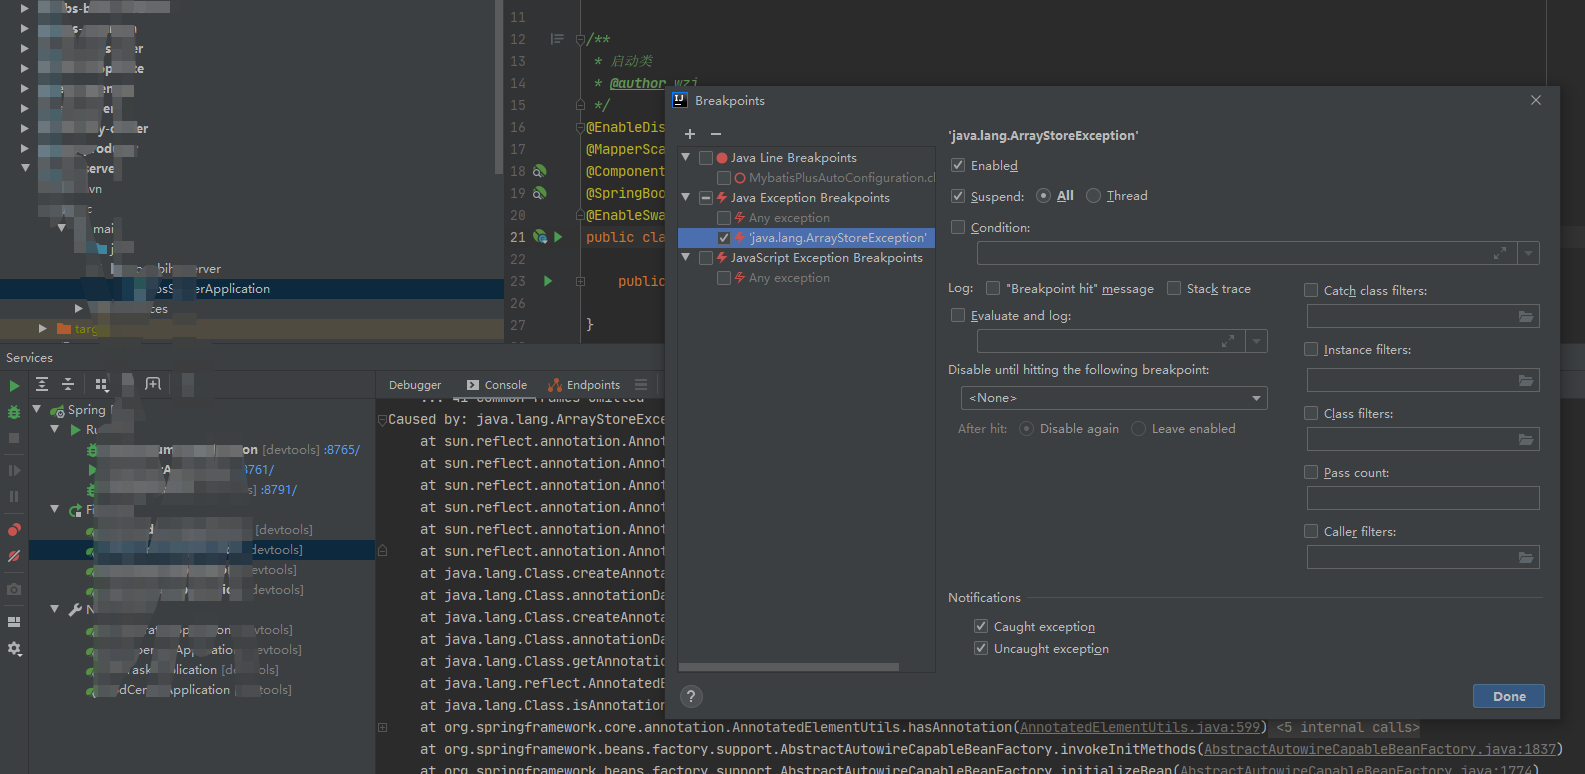Click Open in New Tab services icon
Screen dimensions: 1585x774
(153, 384)
